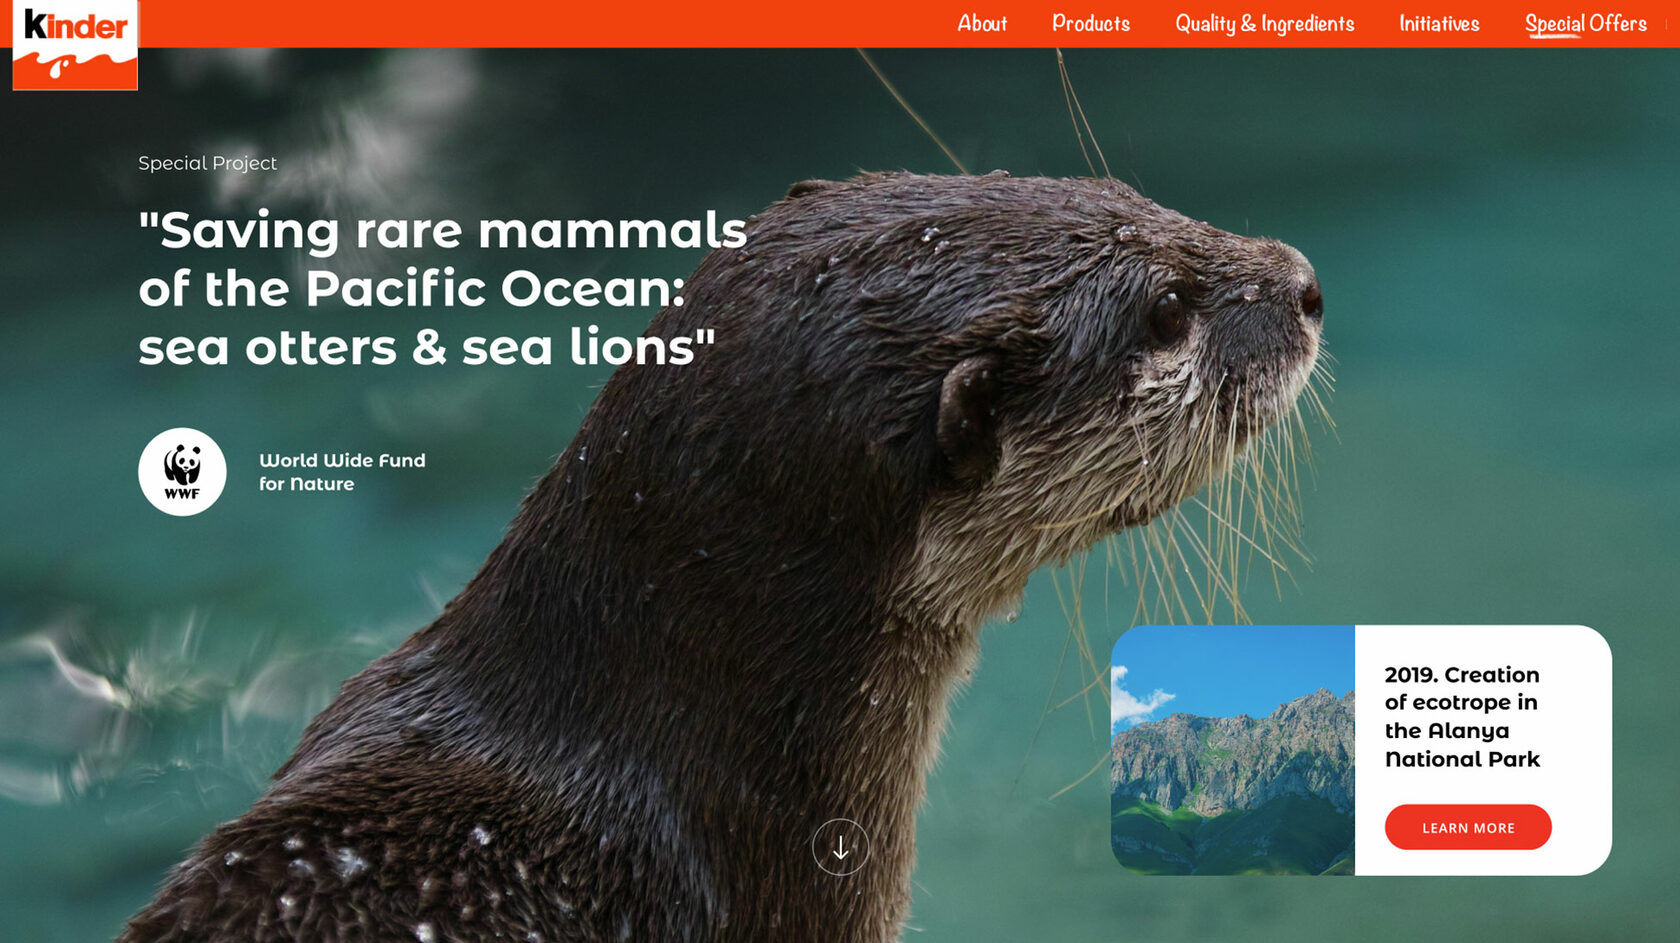Screen dimensions: 1680x943
Task: Open the Alanya mountain thumbnail image
Action: click(x=1233, y=750)
